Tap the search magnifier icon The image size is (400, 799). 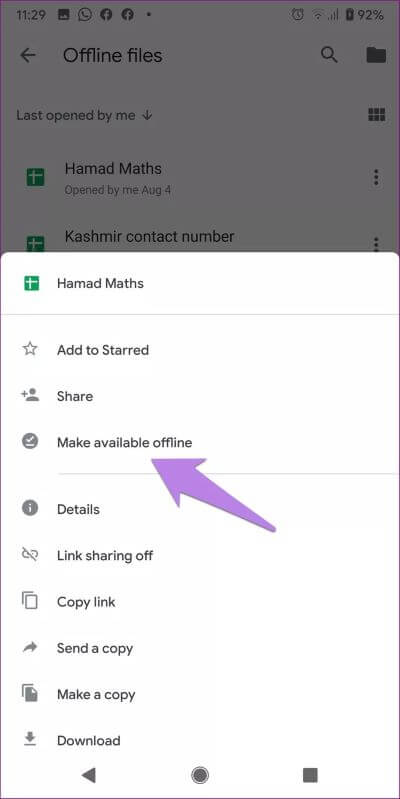point(329,55)
